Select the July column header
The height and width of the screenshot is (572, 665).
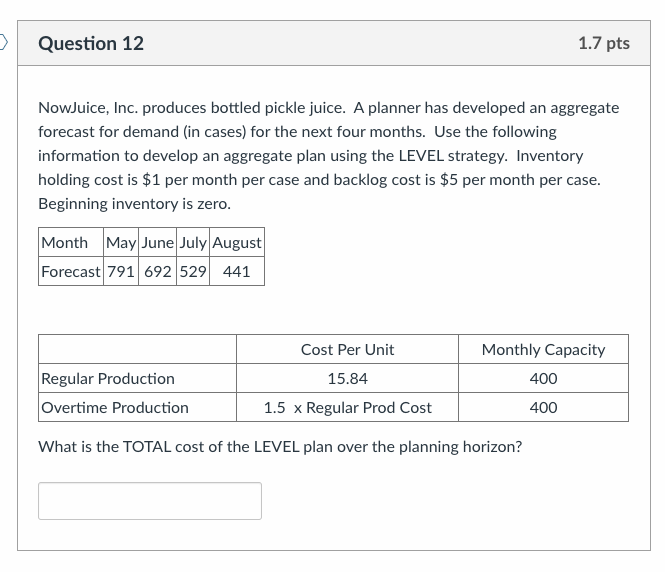pyautogui.click(x=193, y=242)
